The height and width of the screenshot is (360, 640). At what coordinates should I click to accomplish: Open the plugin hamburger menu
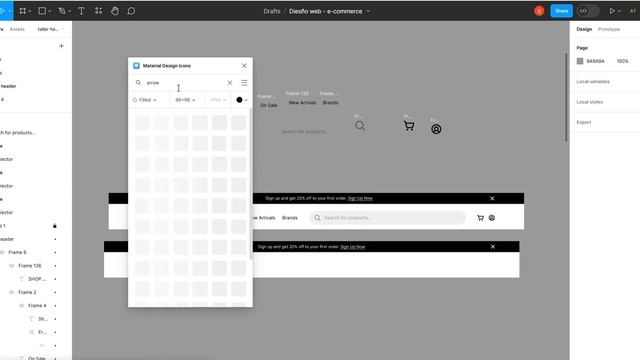(x=244, y=83)
